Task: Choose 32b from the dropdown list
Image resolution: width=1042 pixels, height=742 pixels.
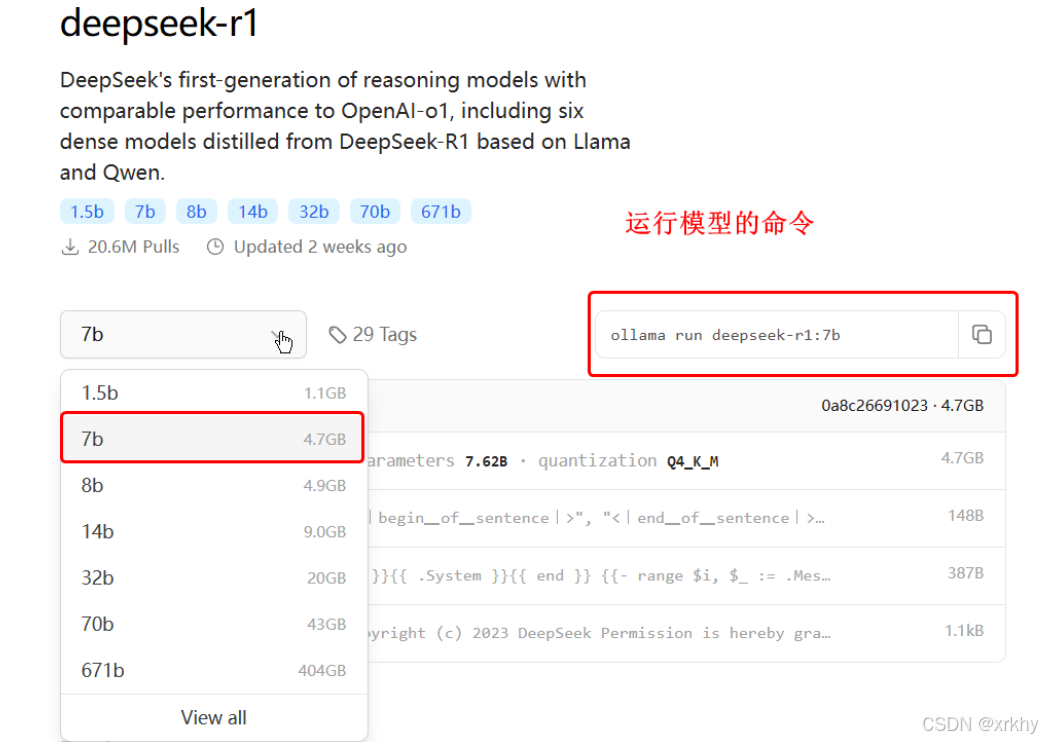Action: 213,578
